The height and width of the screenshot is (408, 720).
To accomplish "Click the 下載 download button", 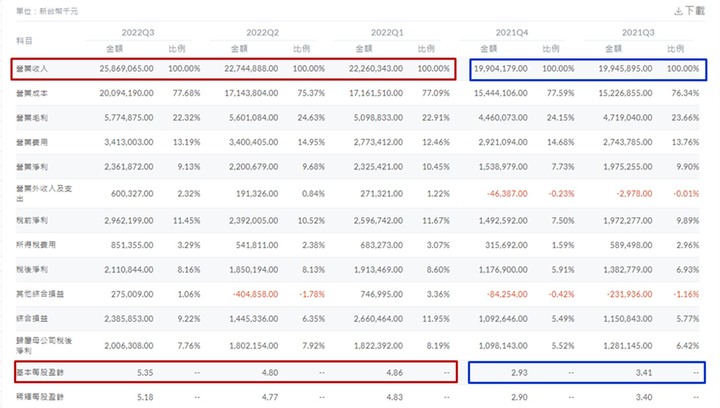I will click(x=689, y=11).
